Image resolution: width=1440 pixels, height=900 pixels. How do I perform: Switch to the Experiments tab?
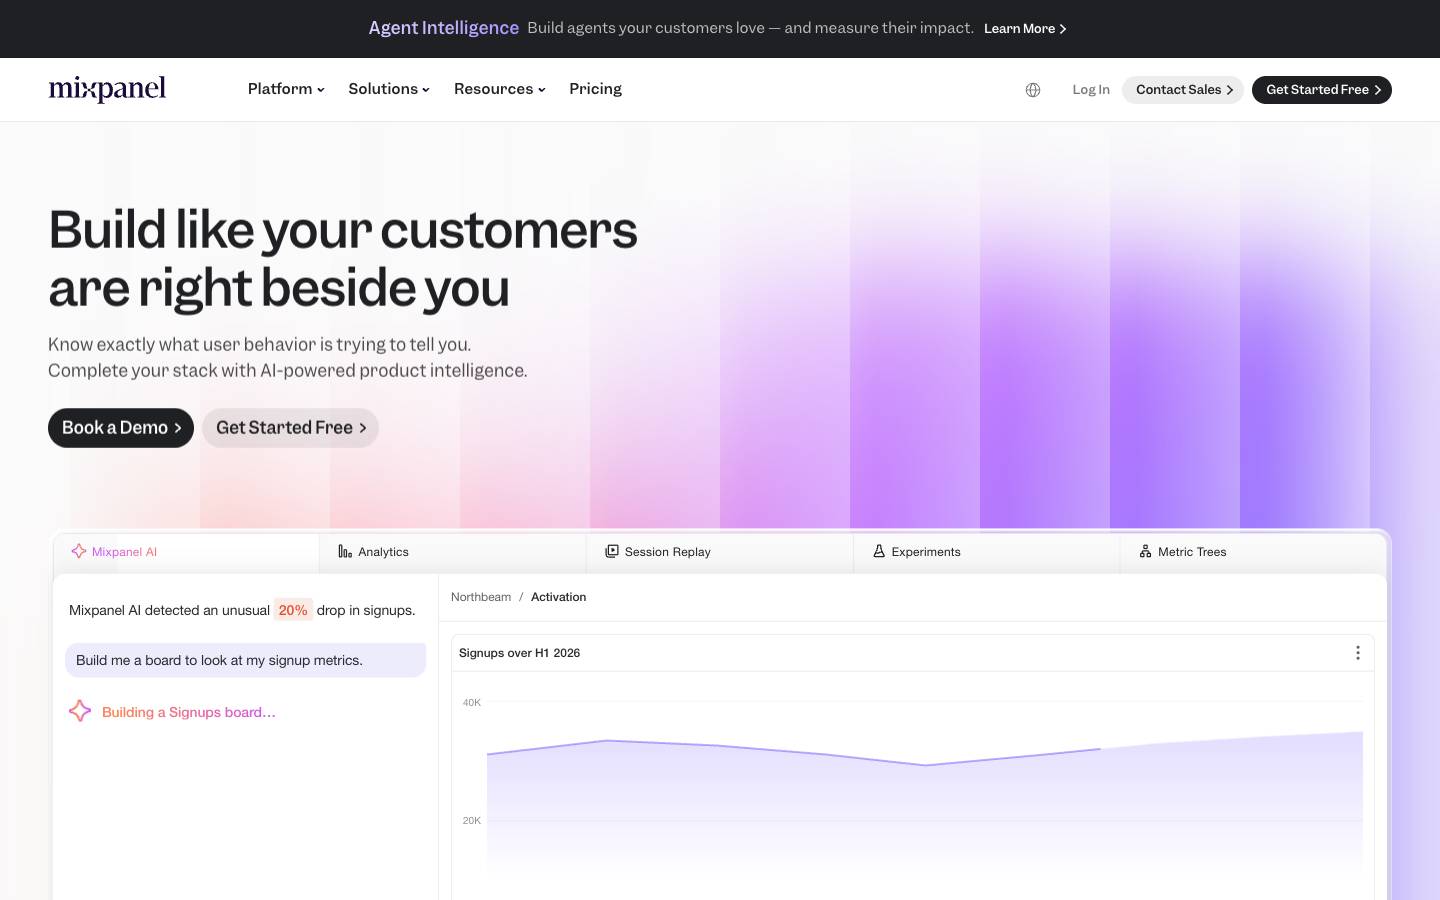click(x=987, y=552)
